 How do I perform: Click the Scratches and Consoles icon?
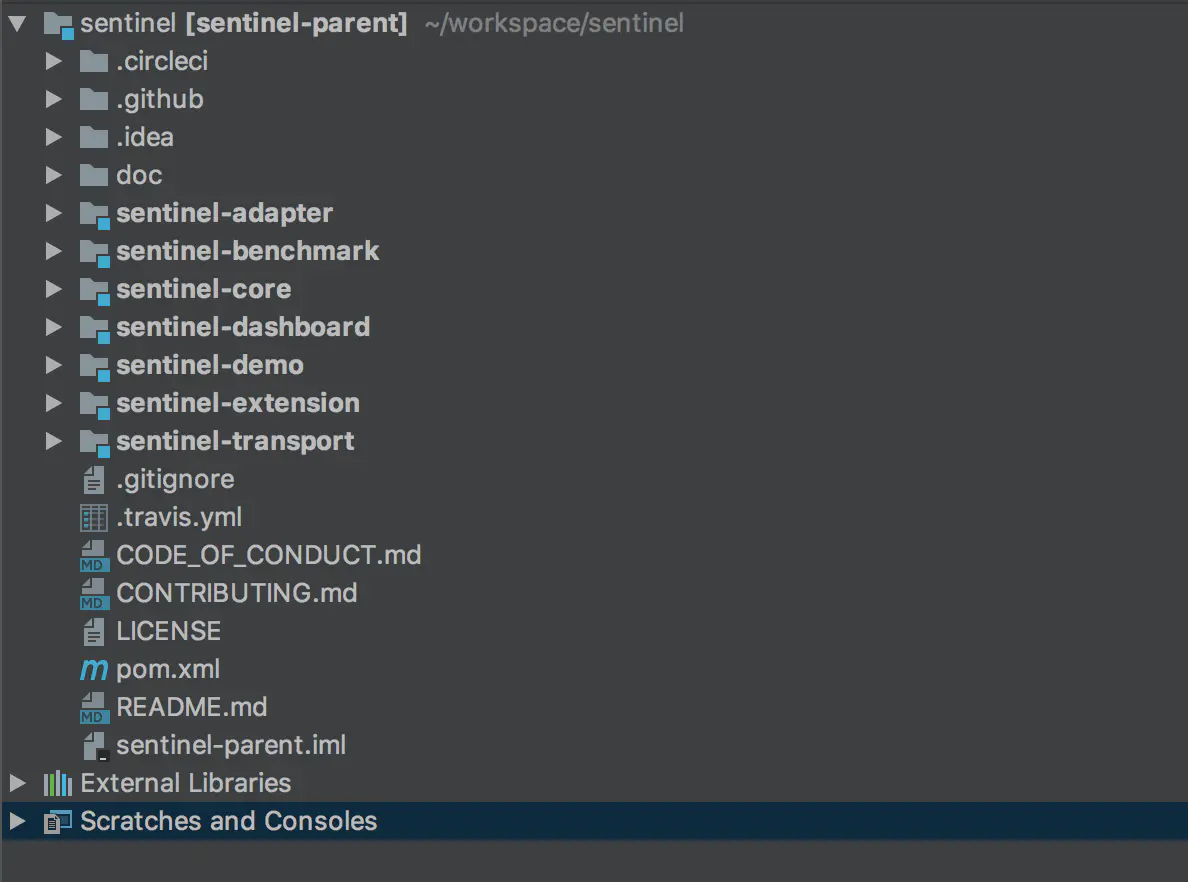click(x=57, y=821)
